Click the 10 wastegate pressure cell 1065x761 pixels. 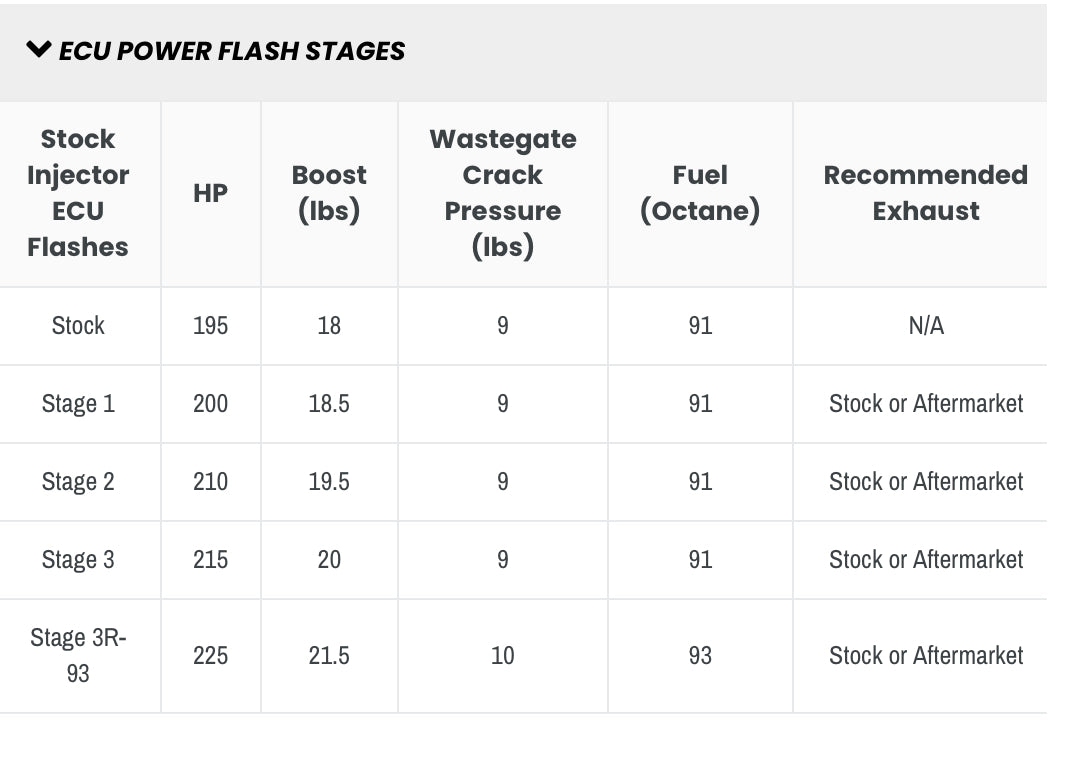tap(502, 656)
